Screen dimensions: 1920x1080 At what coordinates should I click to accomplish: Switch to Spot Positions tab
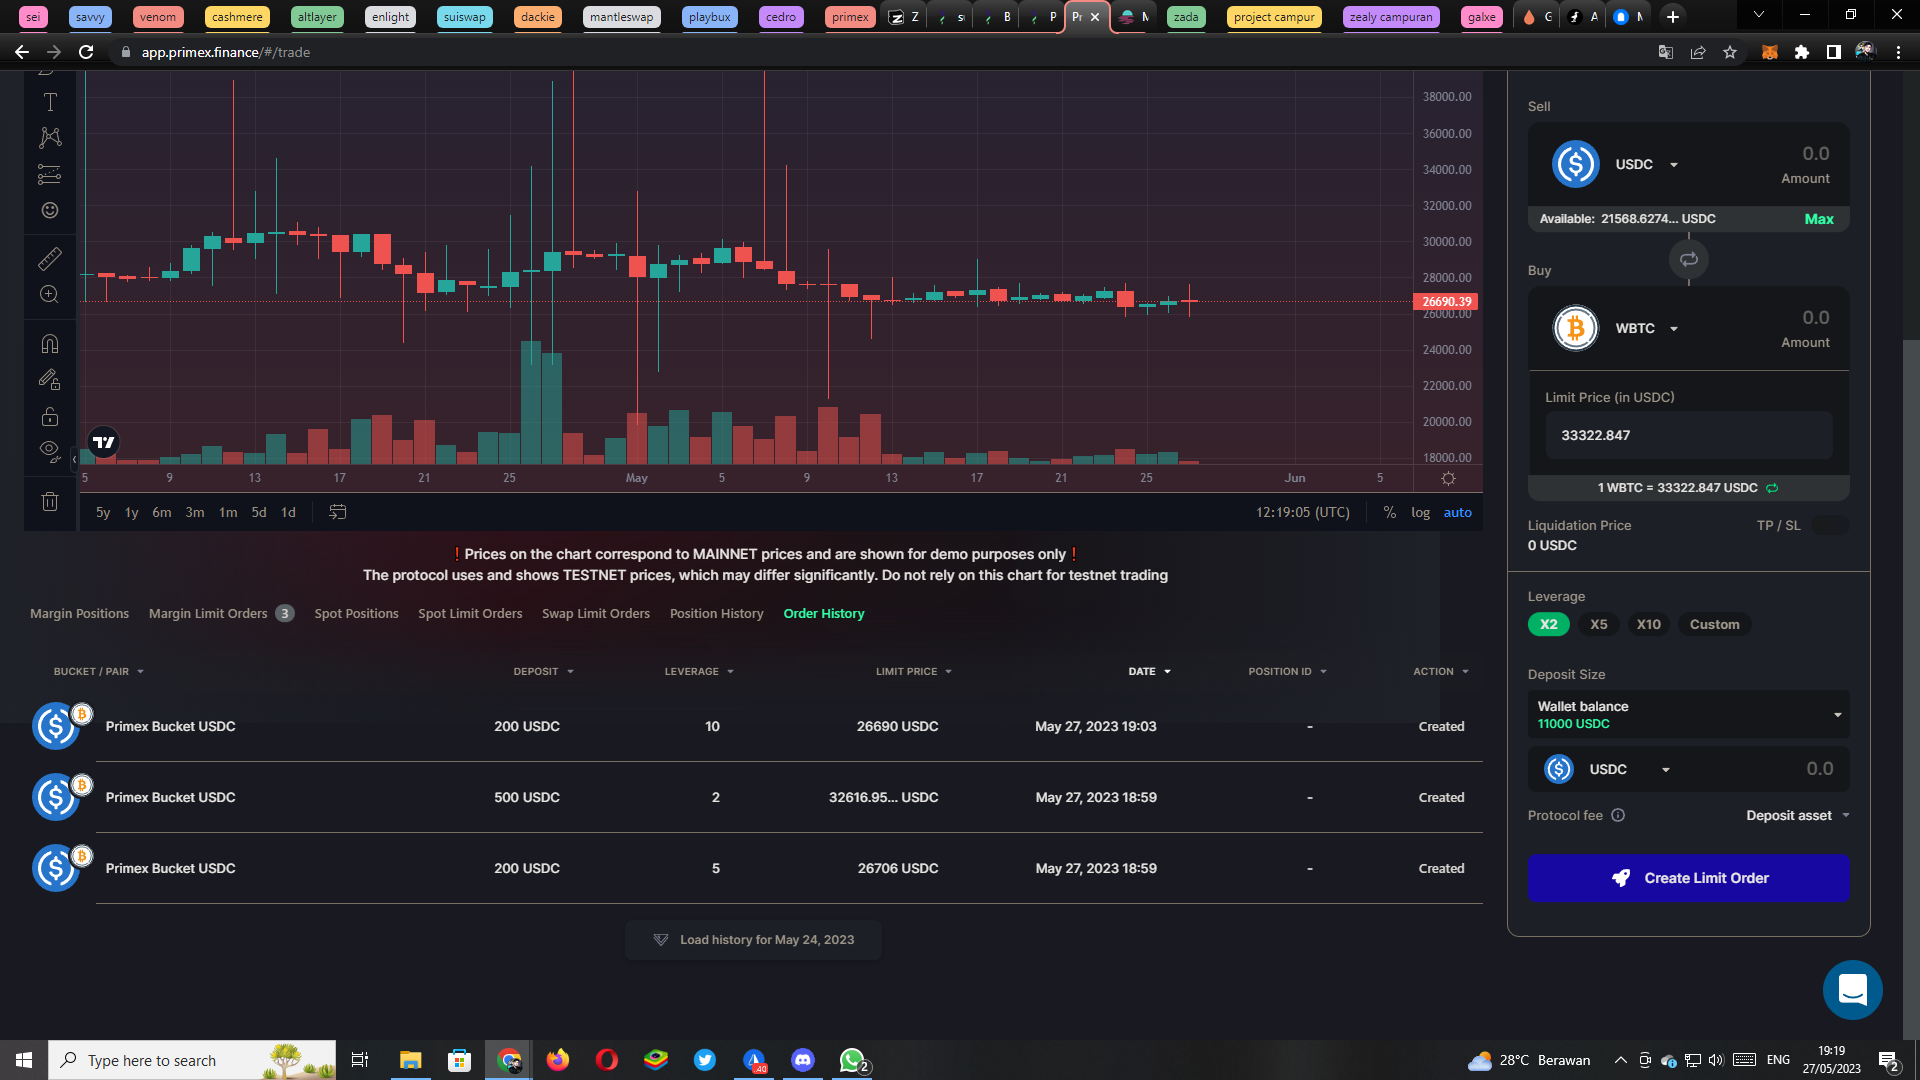point(356,614)
